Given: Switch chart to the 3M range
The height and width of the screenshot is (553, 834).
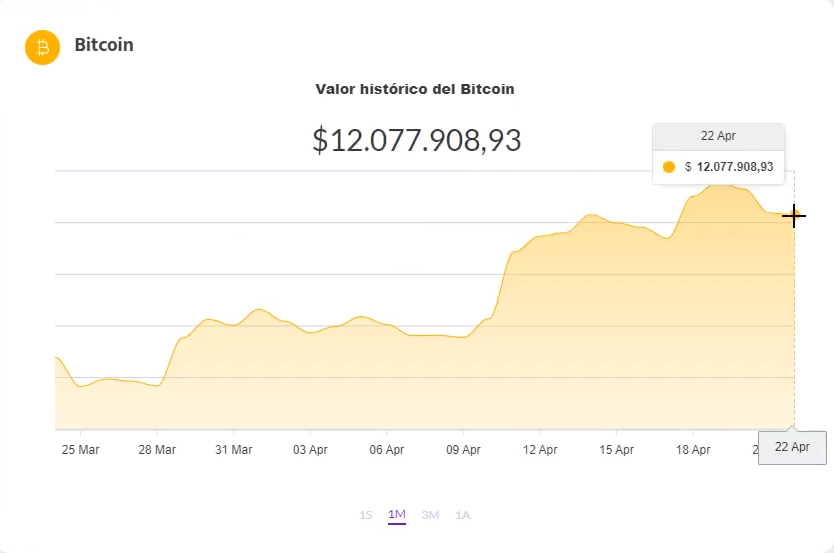Looking at the screenshot, I should (x=430, y=515).
